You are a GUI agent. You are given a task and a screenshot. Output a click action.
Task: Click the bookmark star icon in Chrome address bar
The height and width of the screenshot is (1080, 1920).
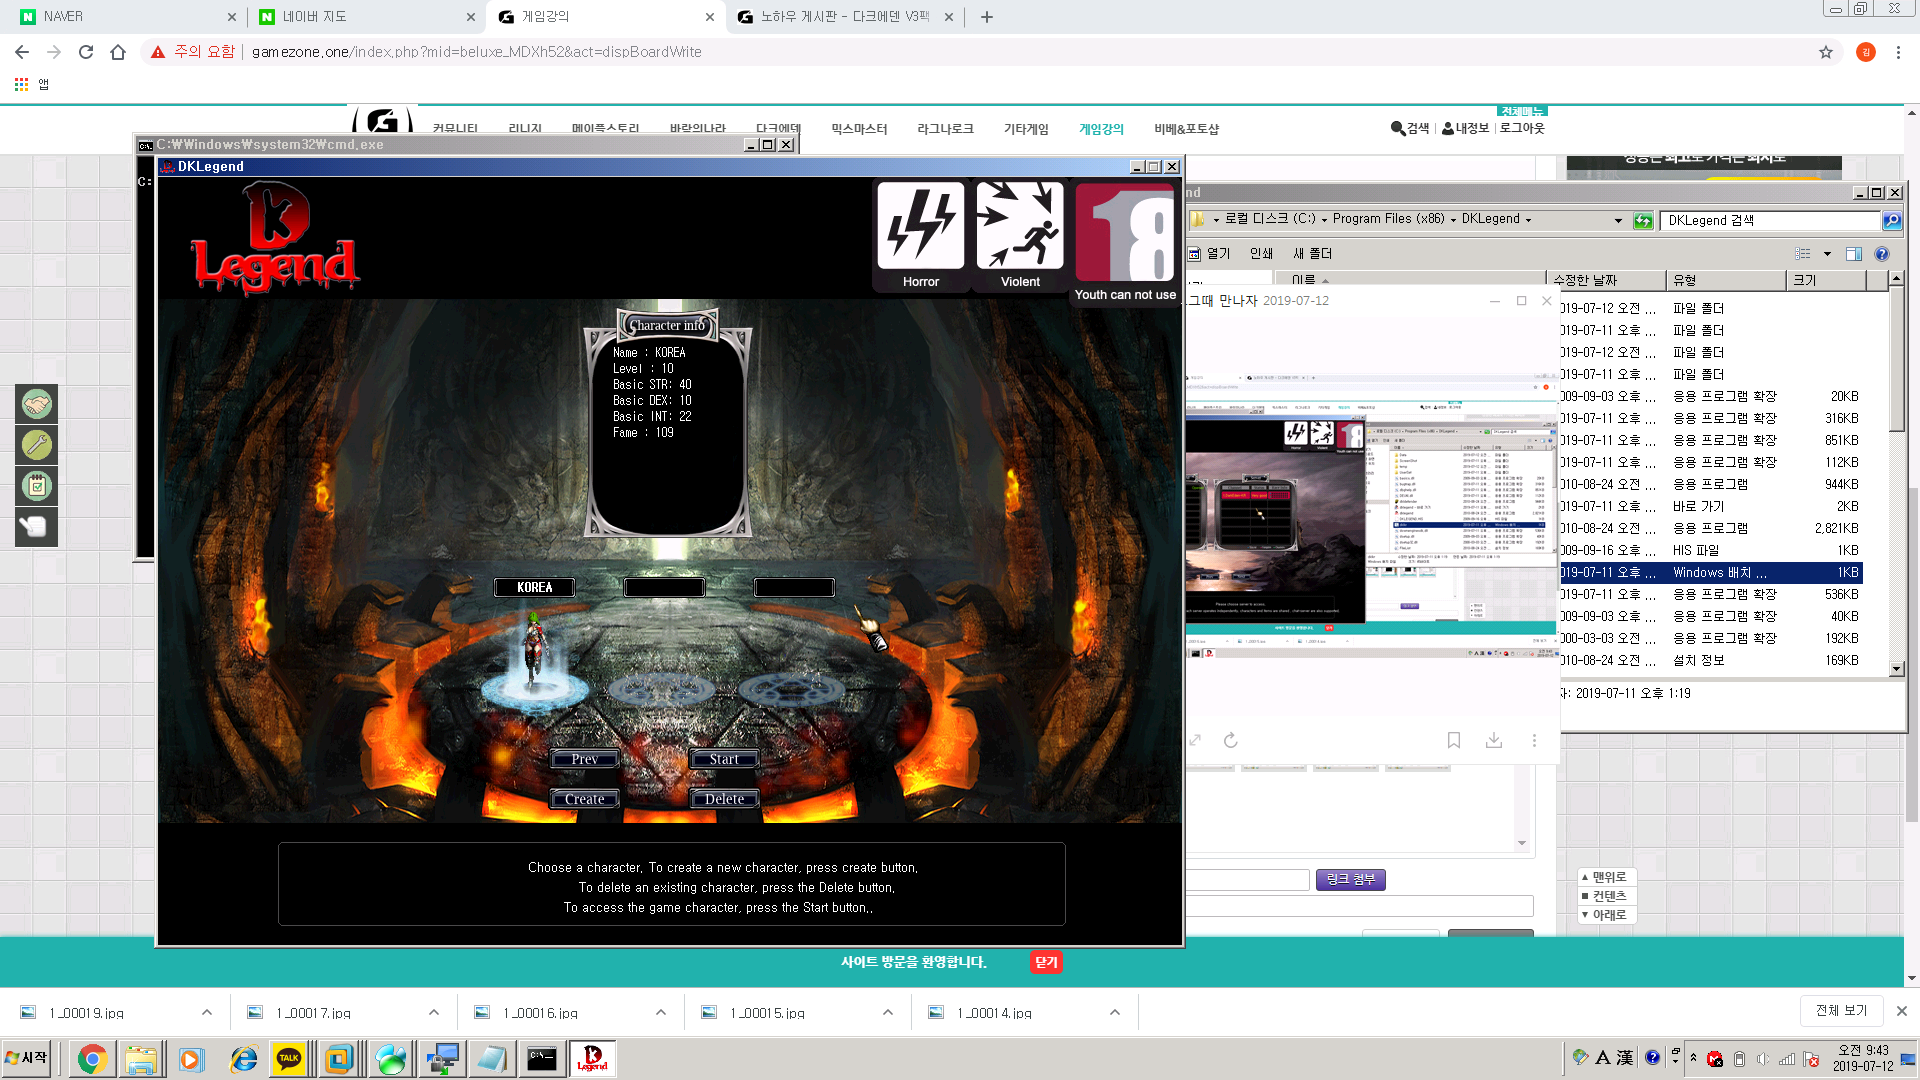[1826, 52]
